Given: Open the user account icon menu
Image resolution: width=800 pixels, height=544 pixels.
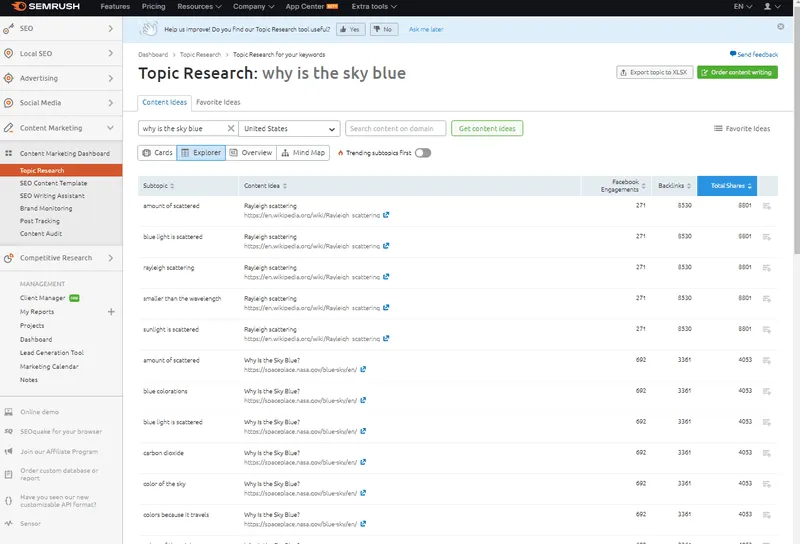Looking at the screenshot, I should (771, 6).
